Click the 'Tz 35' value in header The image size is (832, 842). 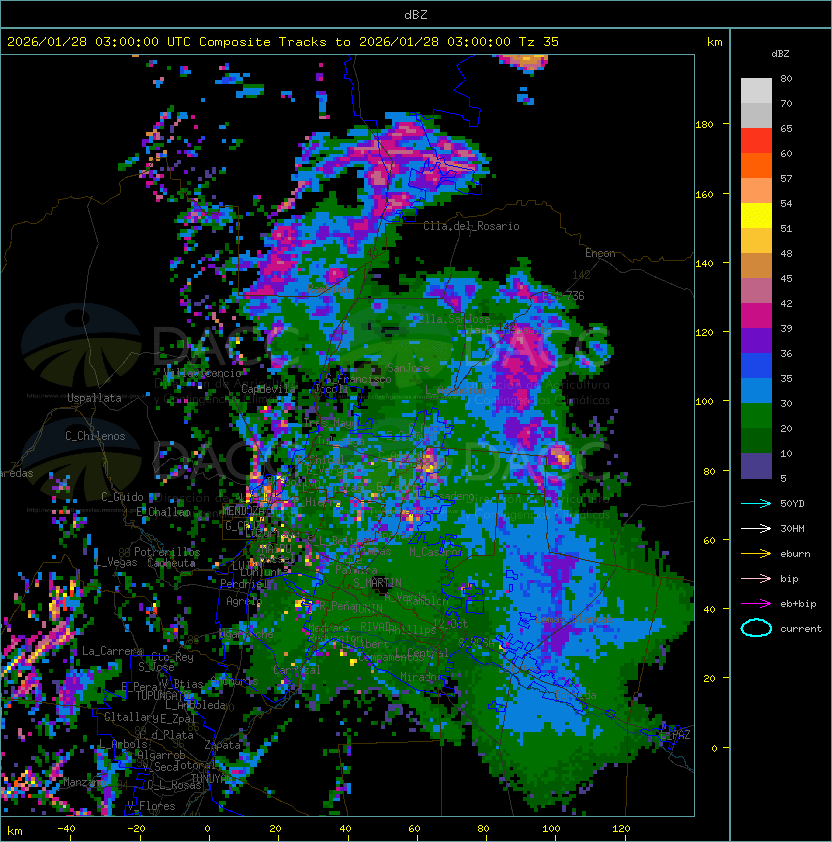539,41
